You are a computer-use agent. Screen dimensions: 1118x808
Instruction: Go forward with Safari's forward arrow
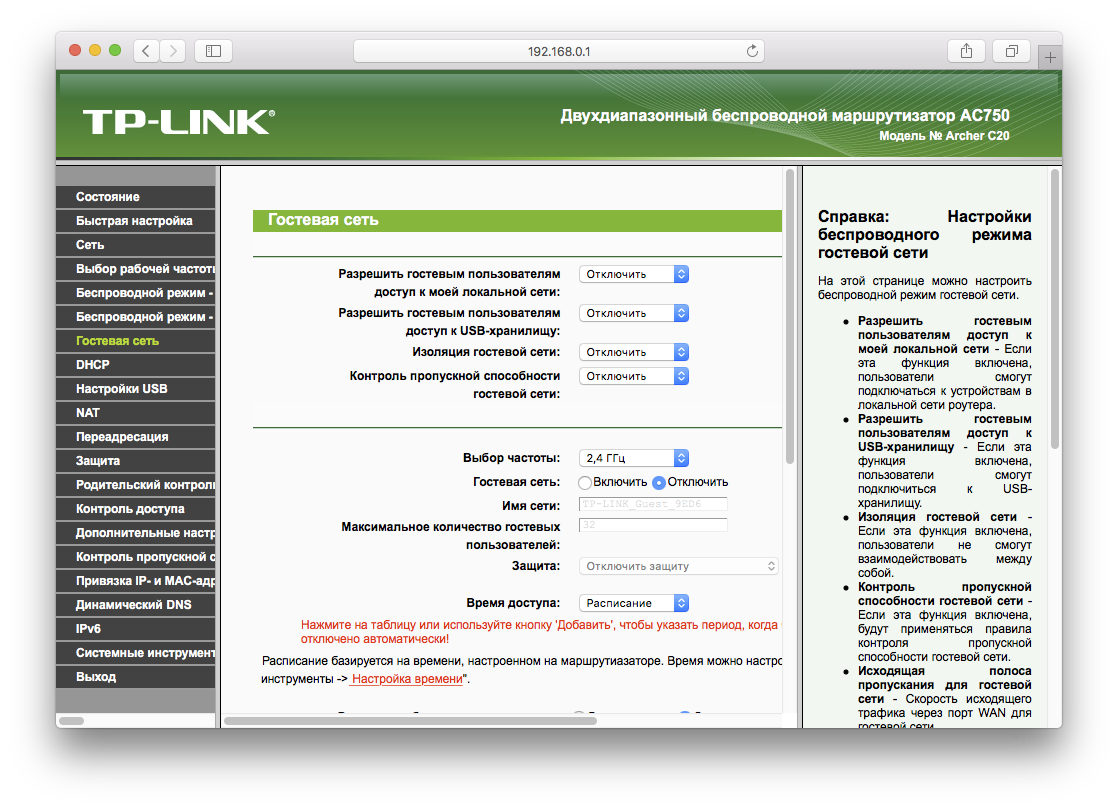173,51
